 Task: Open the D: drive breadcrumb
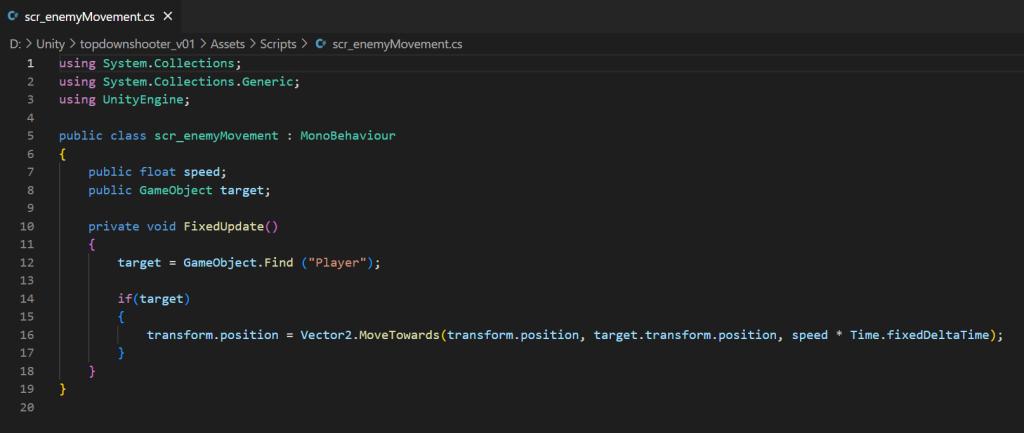pyautogui.click(x=15, y=44)
